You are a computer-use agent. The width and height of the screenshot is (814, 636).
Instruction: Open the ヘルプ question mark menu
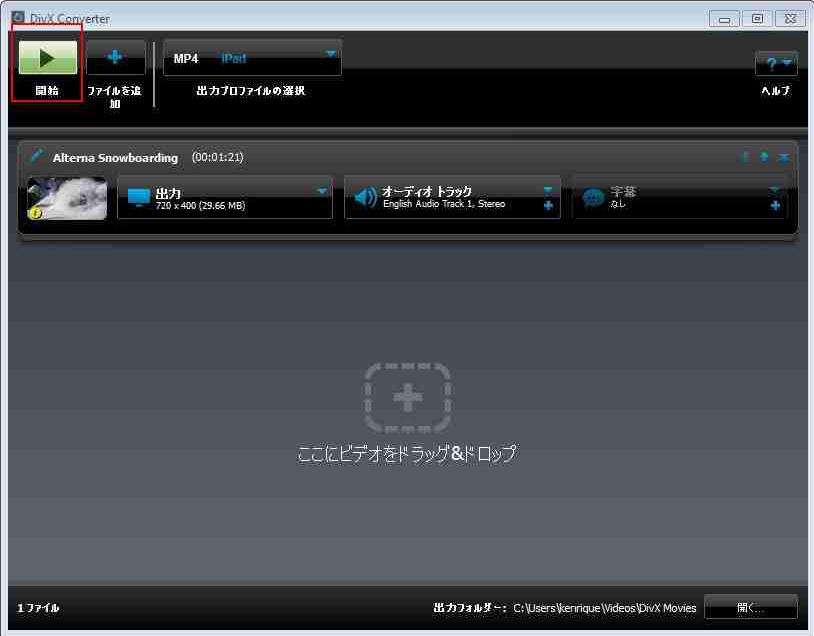[x=776, y=63]
